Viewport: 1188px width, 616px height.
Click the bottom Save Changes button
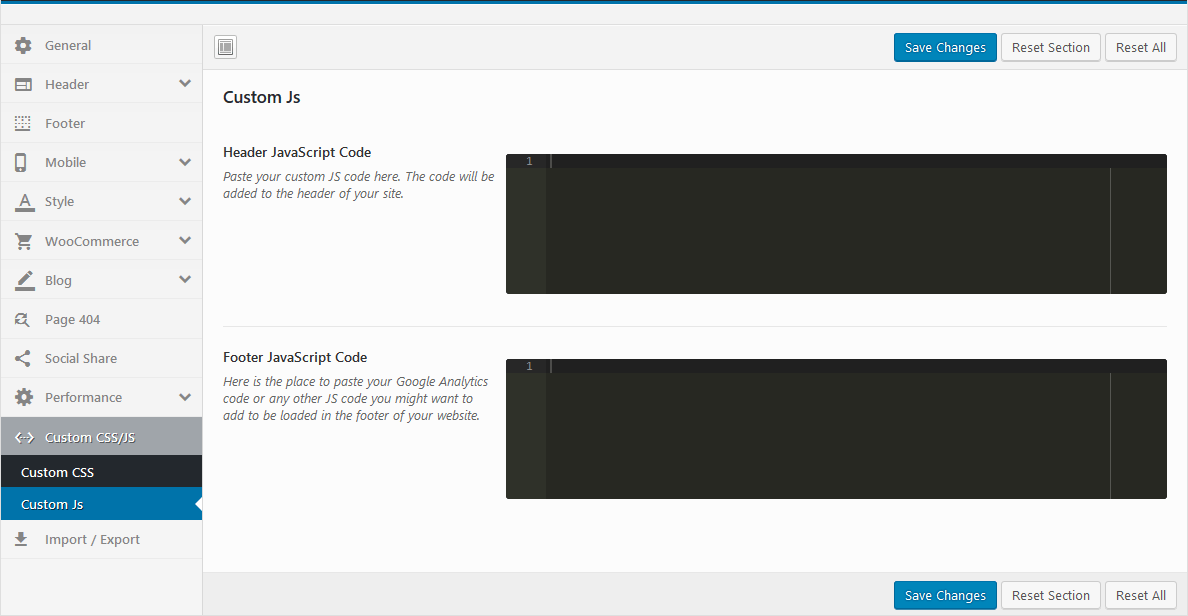coord(945,596)
